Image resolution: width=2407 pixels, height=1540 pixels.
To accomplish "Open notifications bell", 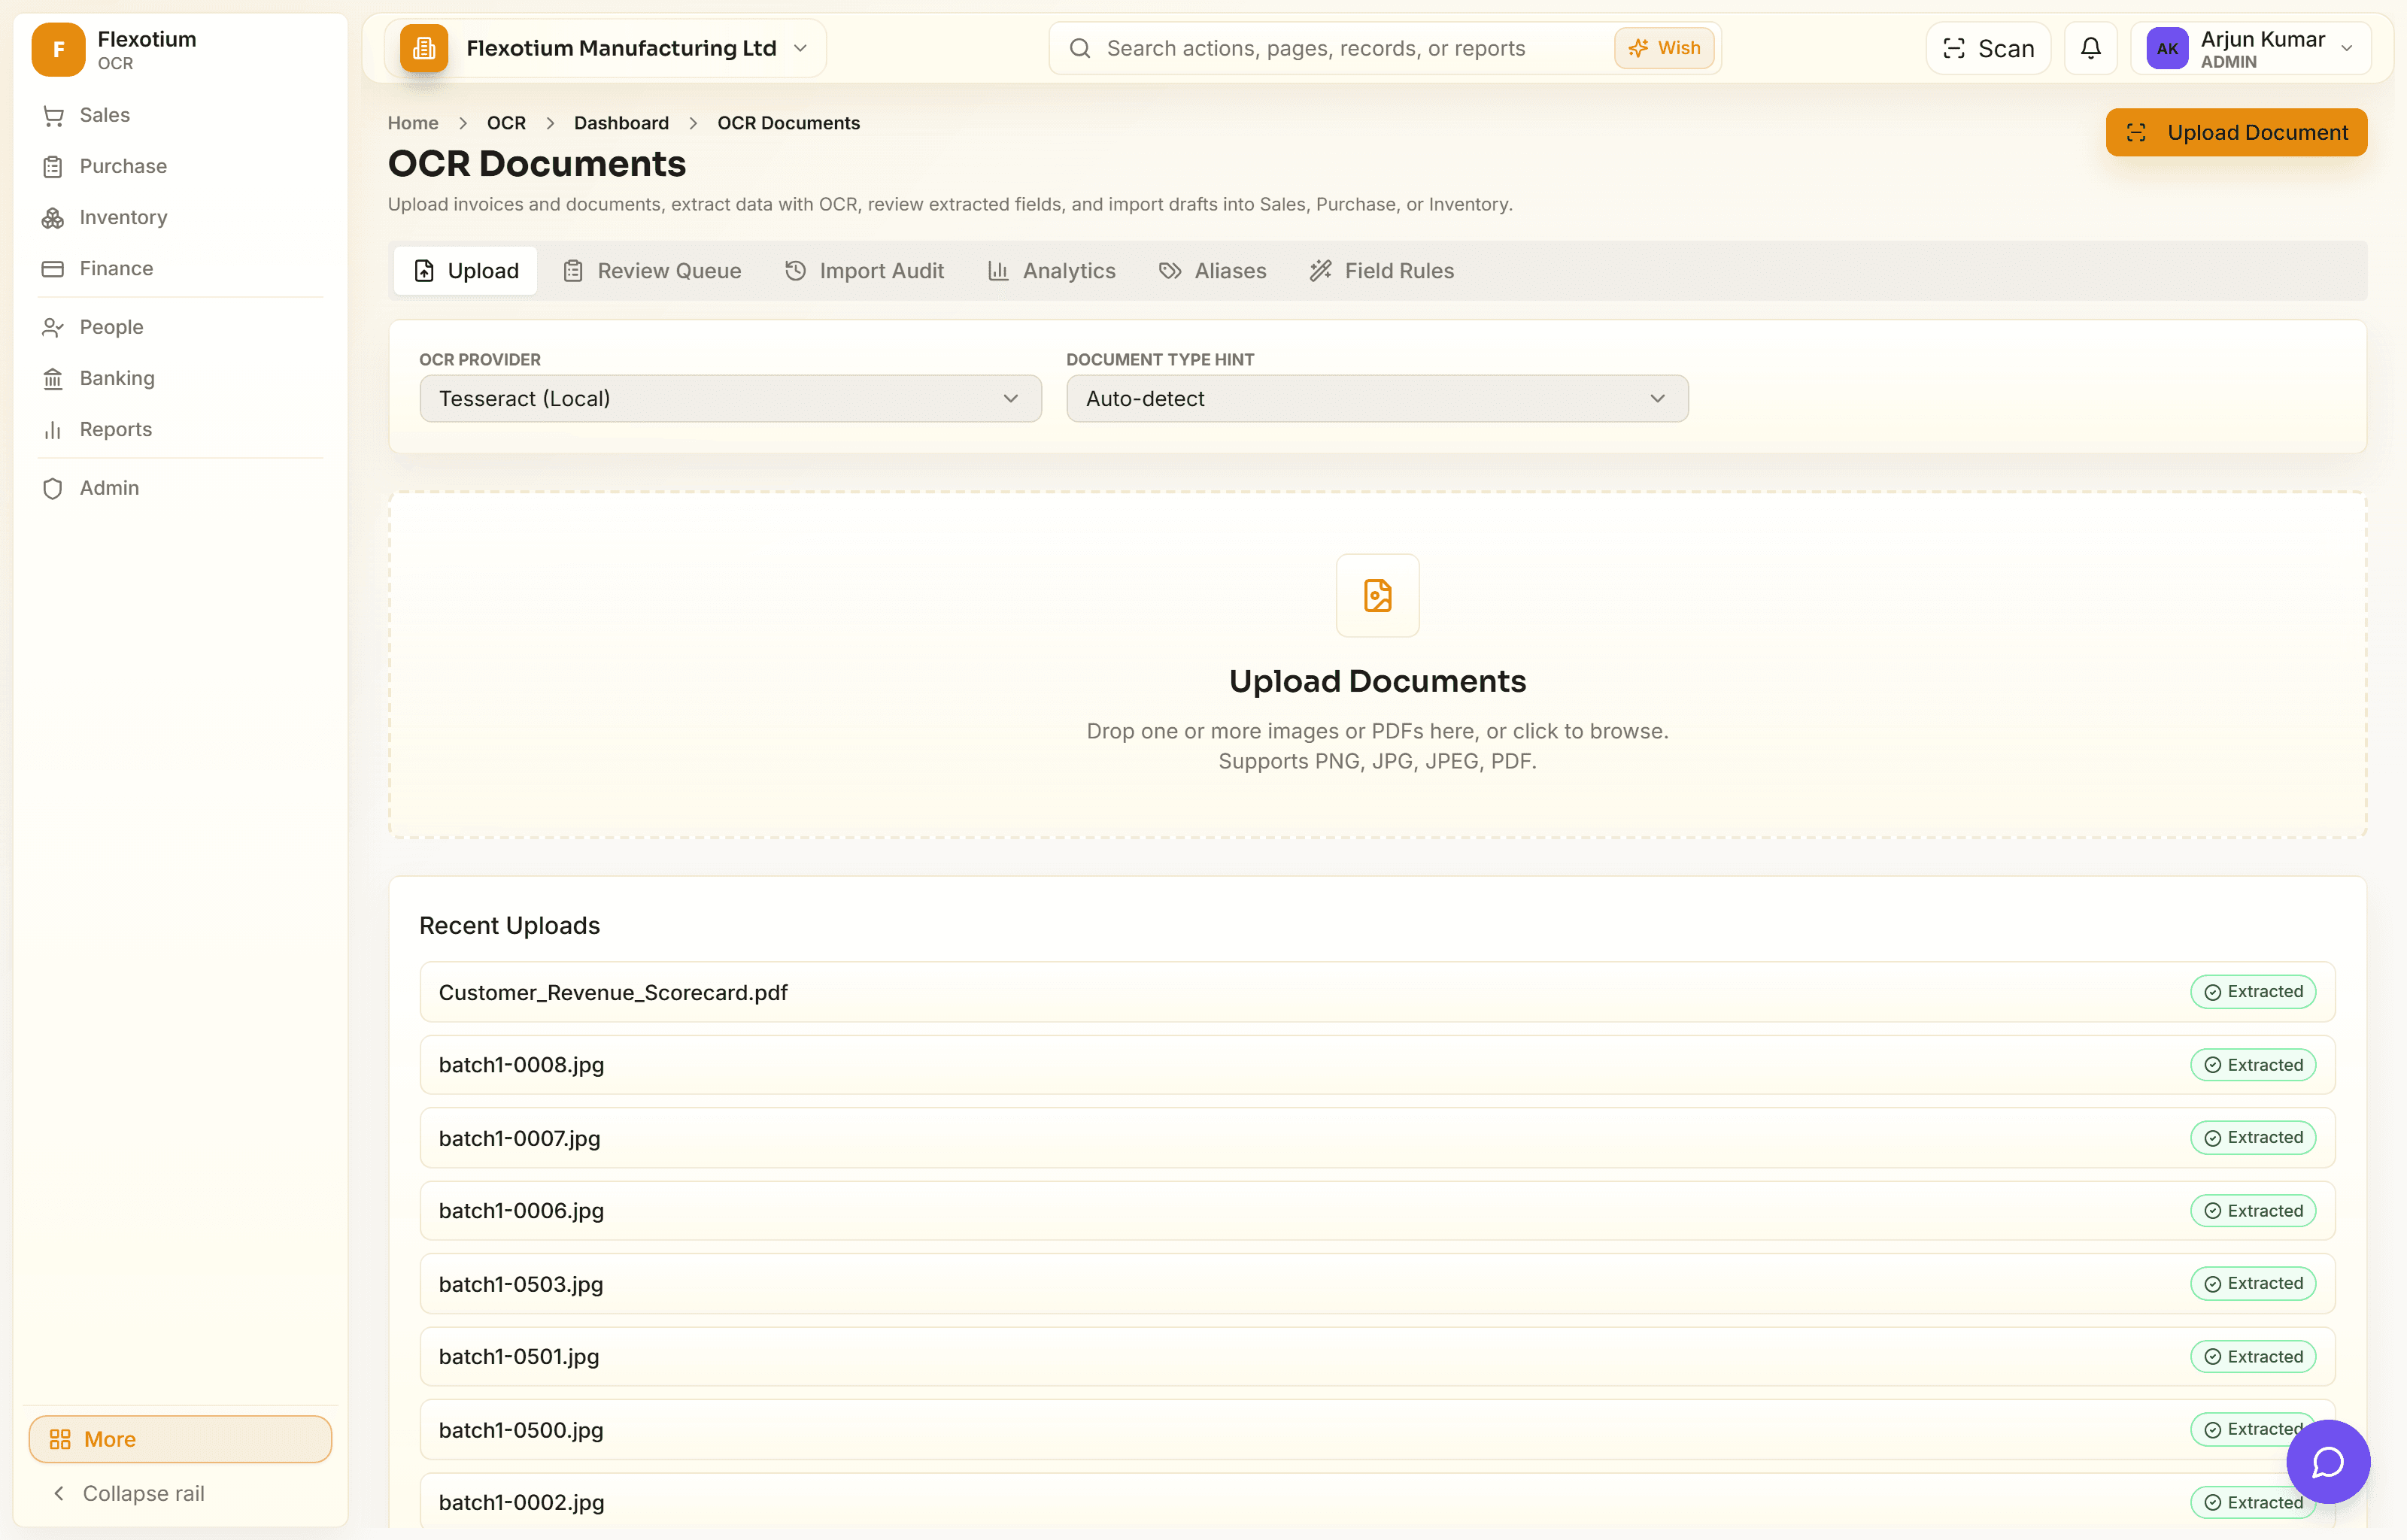I will pos(2091,48).
